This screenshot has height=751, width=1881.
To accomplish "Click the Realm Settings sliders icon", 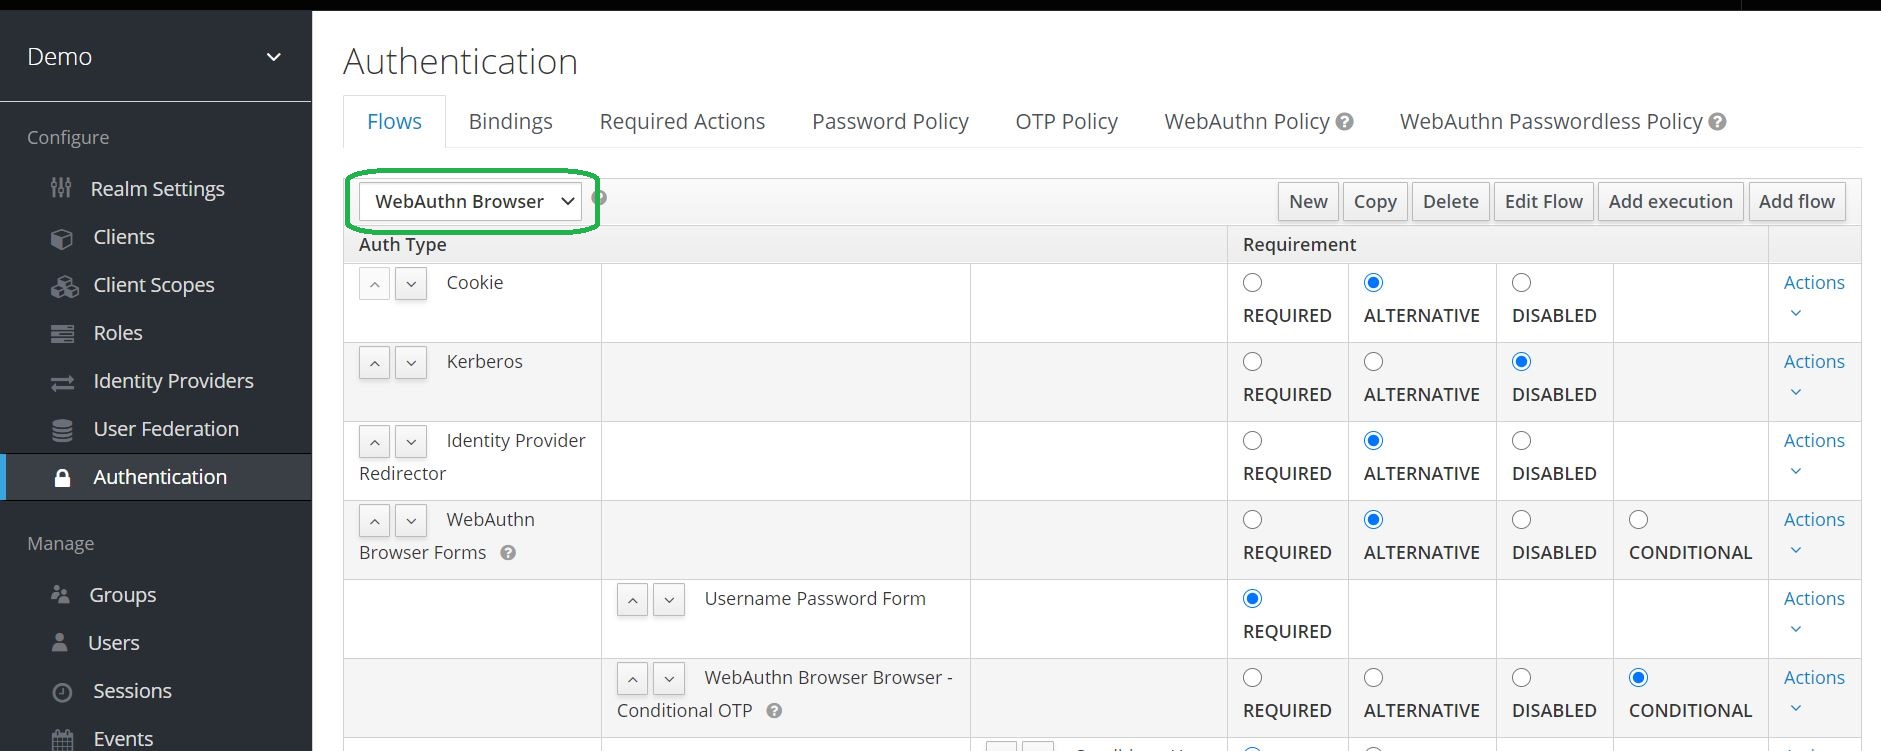I will tap(61, 188).
